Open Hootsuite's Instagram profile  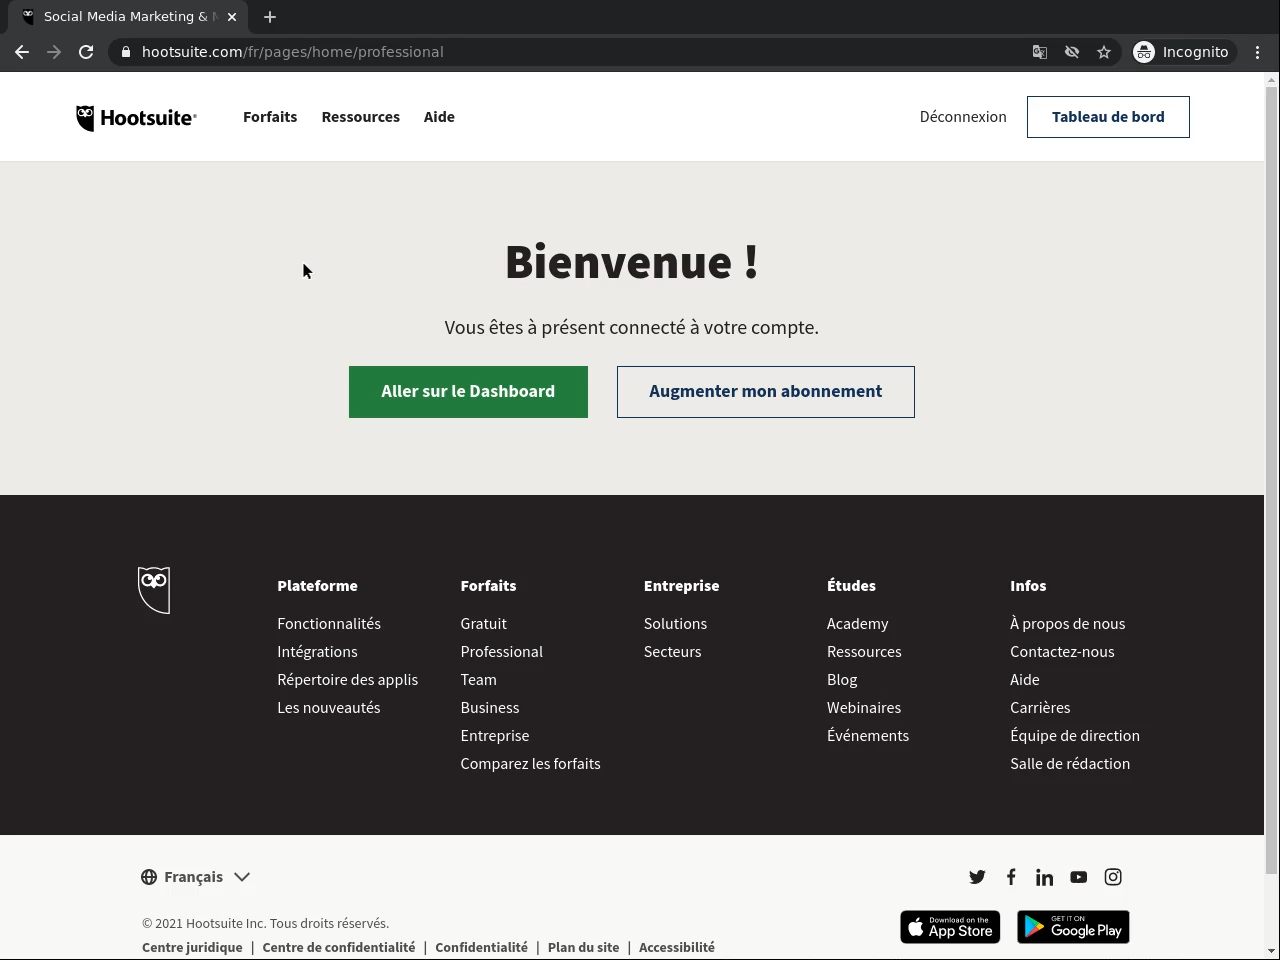coord(1113,877)
